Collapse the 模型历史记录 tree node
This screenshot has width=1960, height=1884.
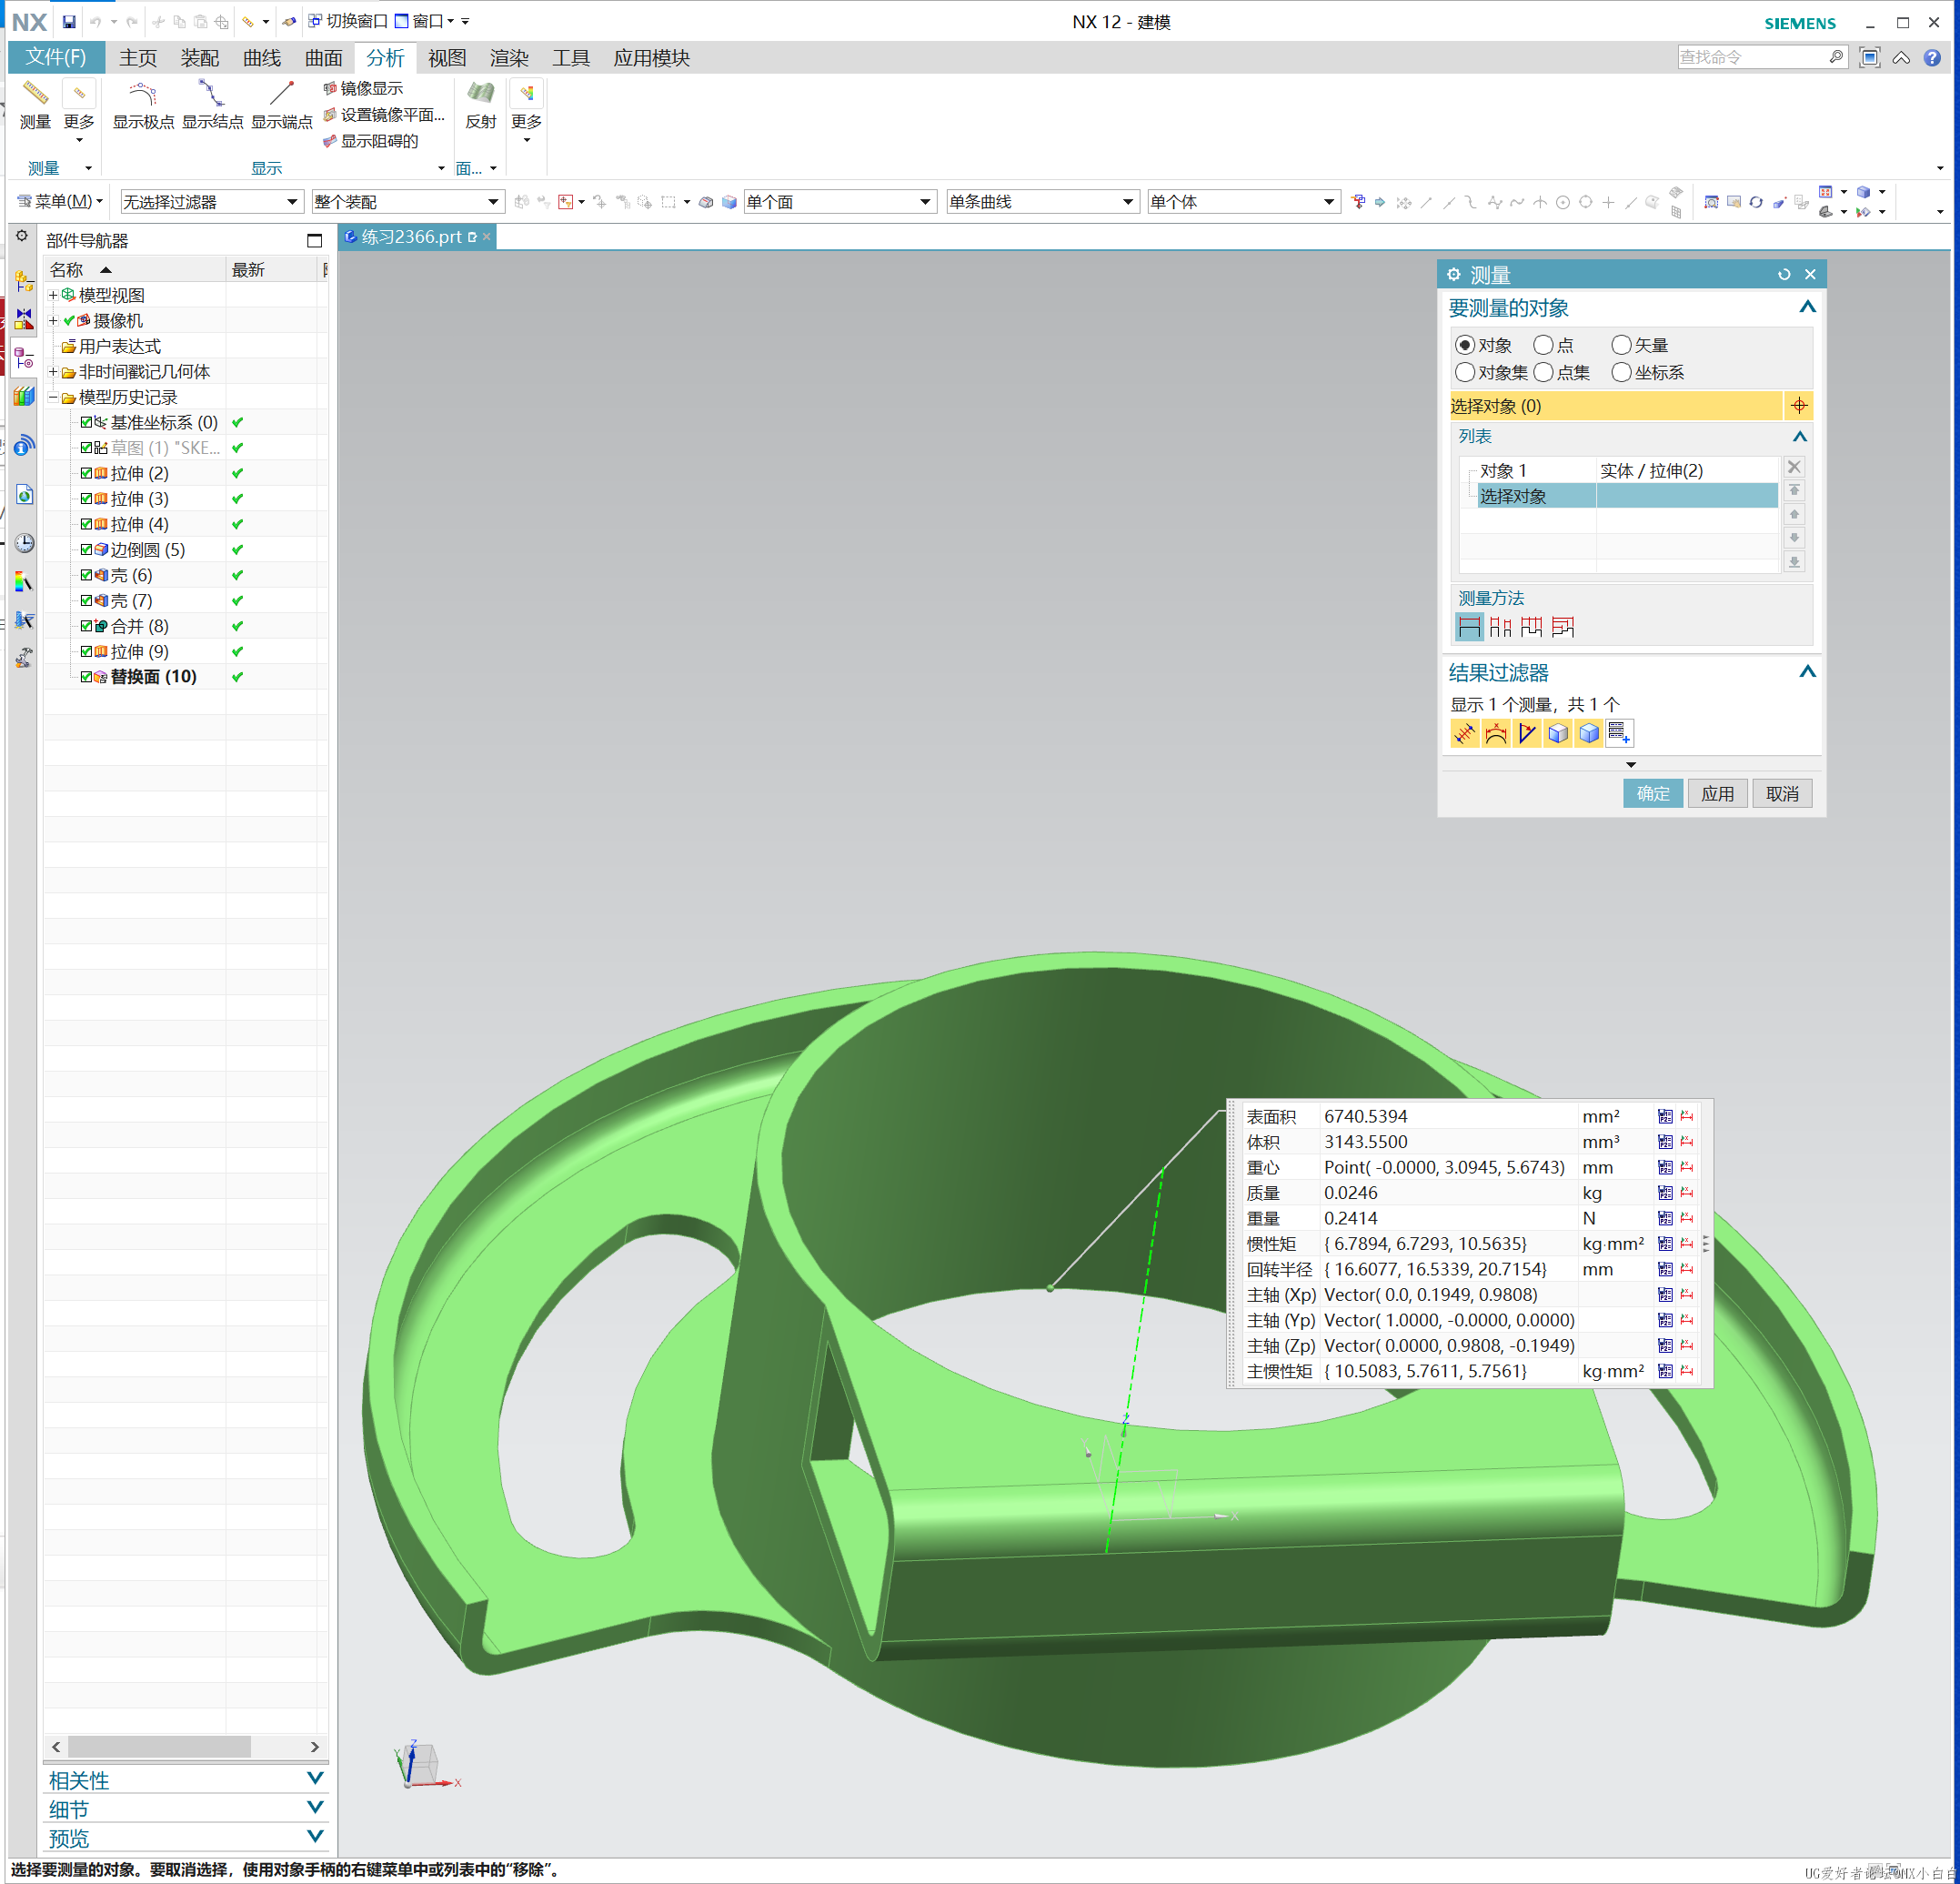53,397
